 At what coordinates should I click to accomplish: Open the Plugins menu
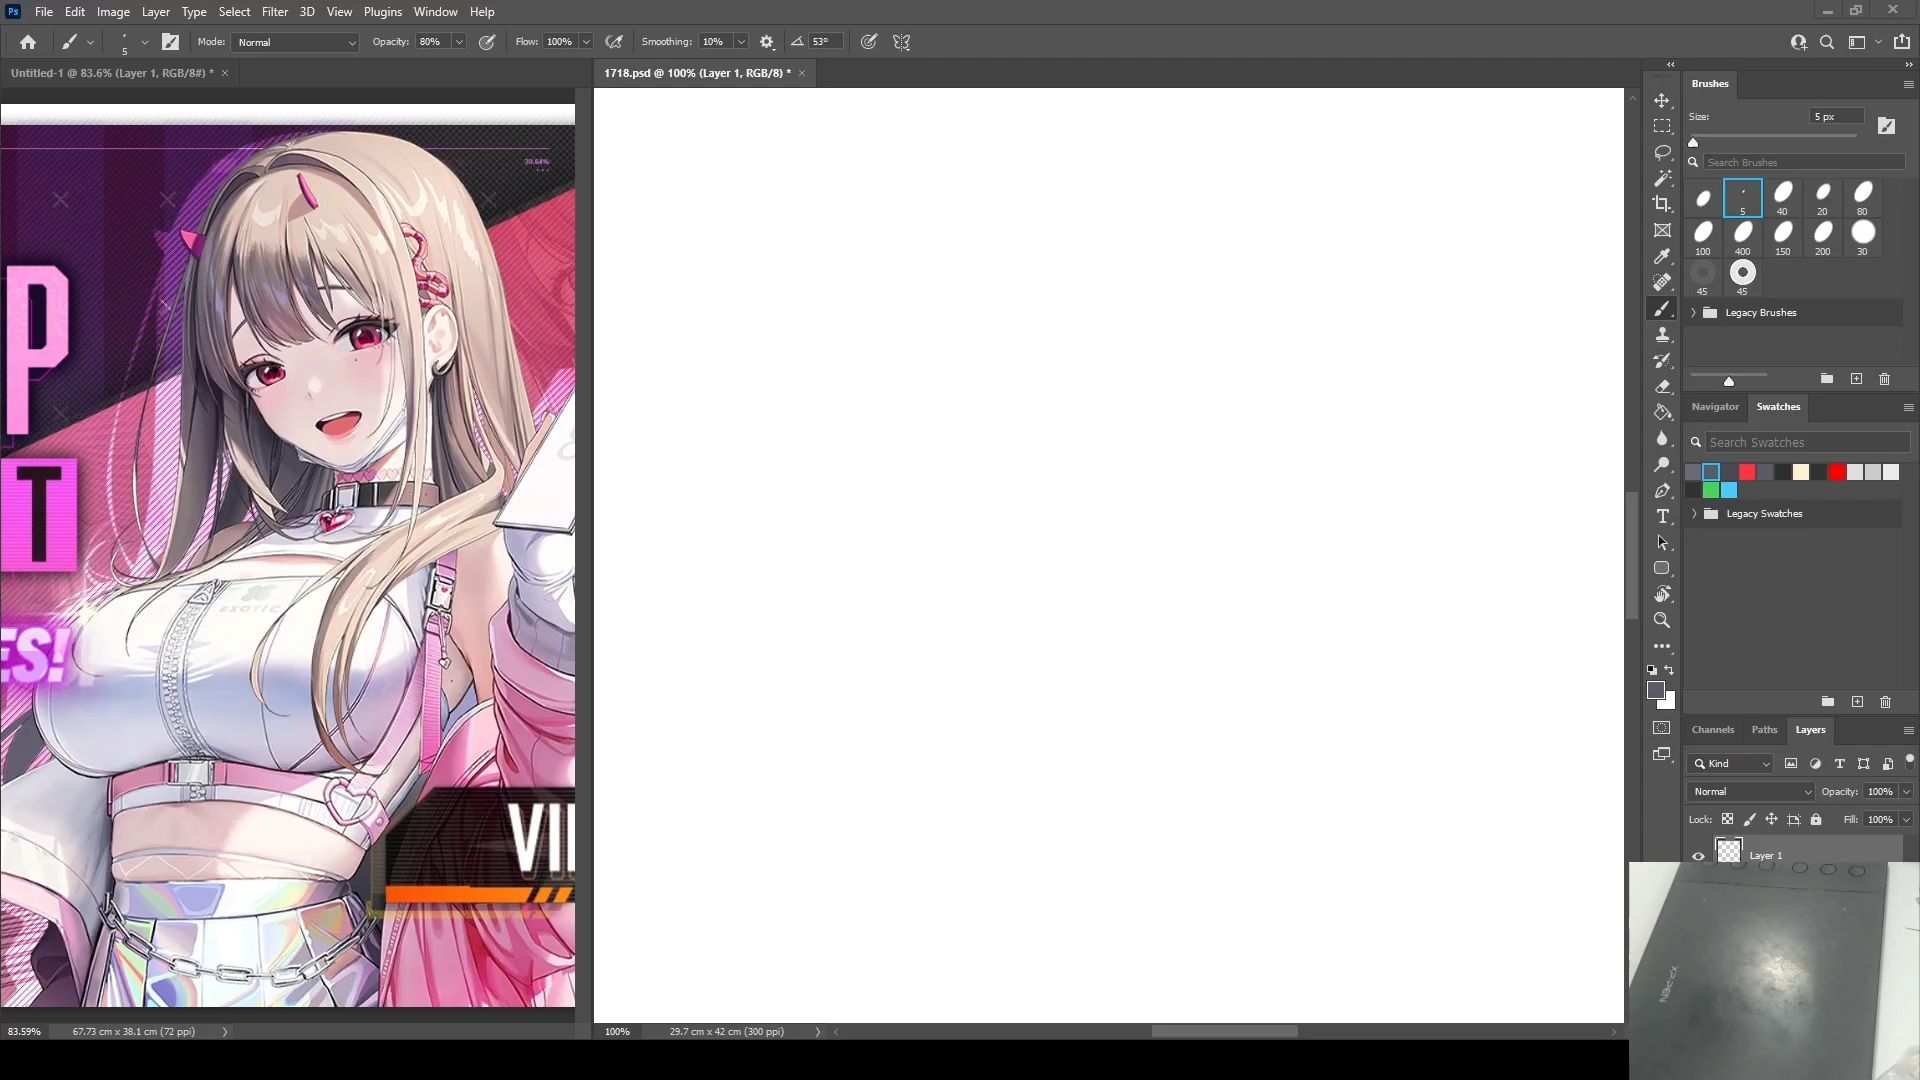click(383, 12)
